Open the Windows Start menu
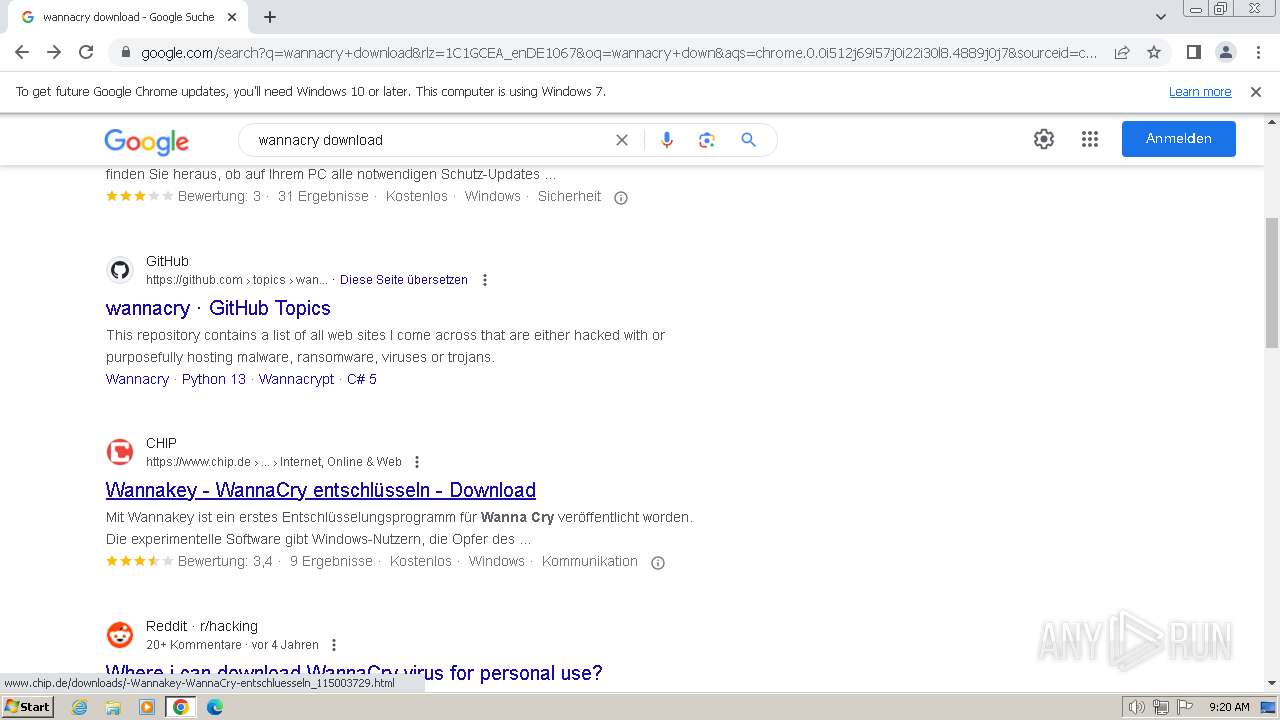The width and height of the screenshot is (1280, 720). pyautogui.click(x=27, y=707)
